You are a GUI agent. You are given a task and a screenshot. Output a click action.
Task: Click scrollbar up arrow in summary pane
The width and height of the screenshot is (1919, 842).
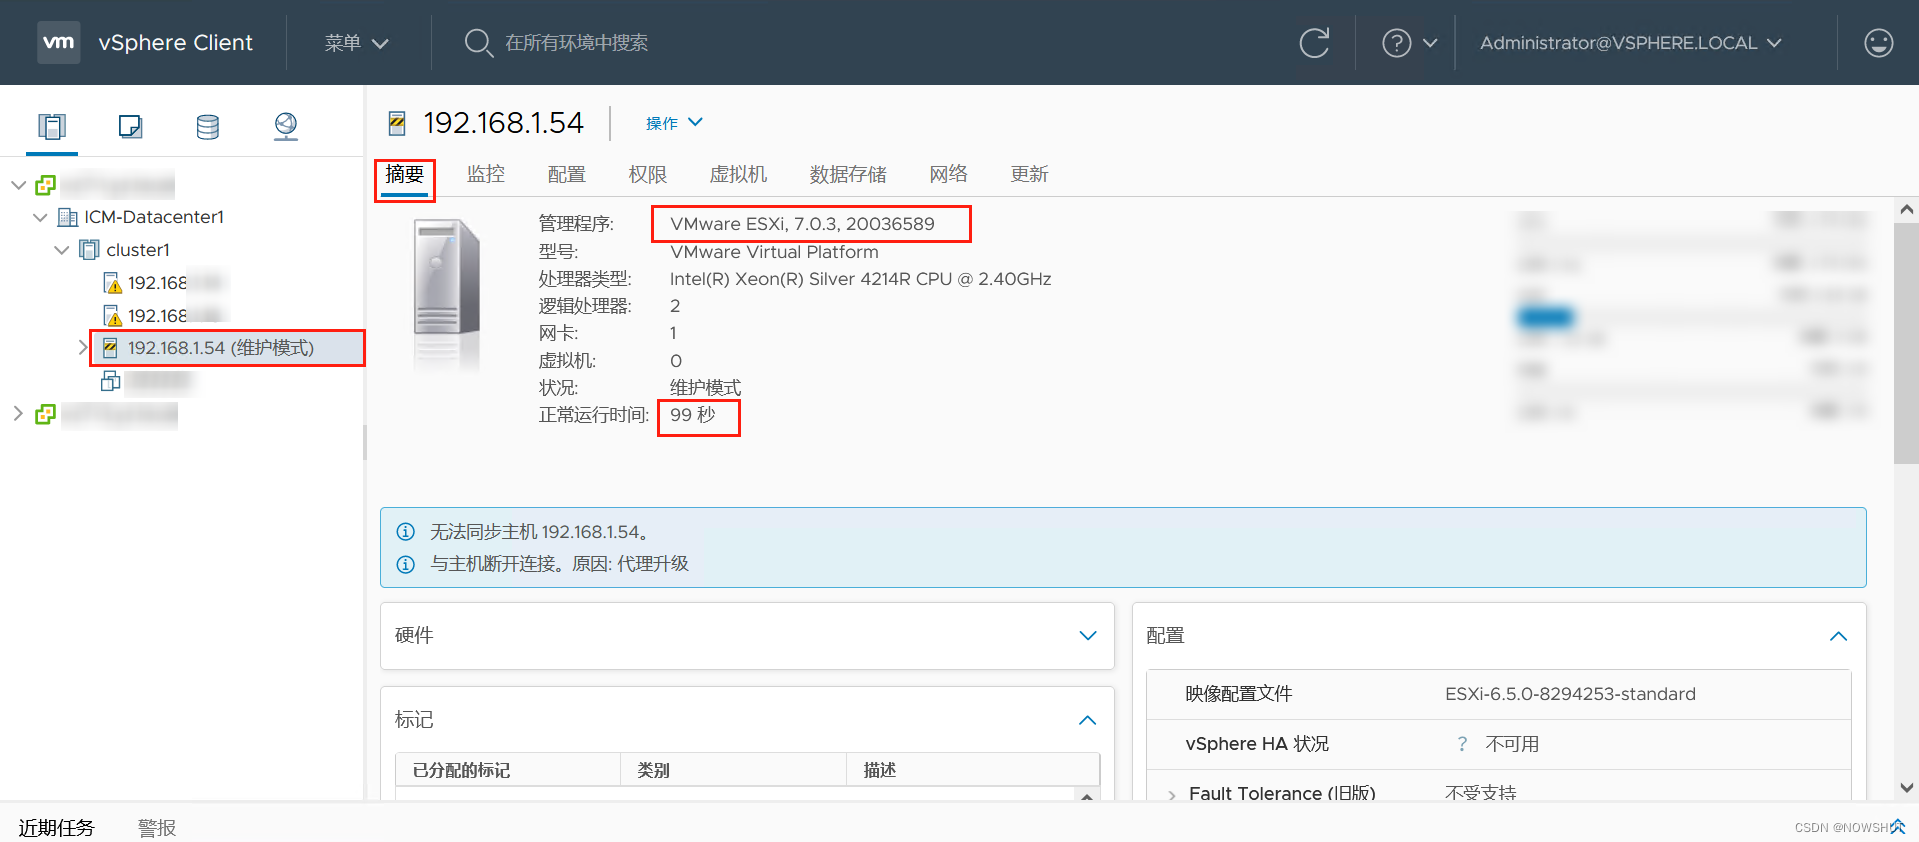(x=1906, y=210)
